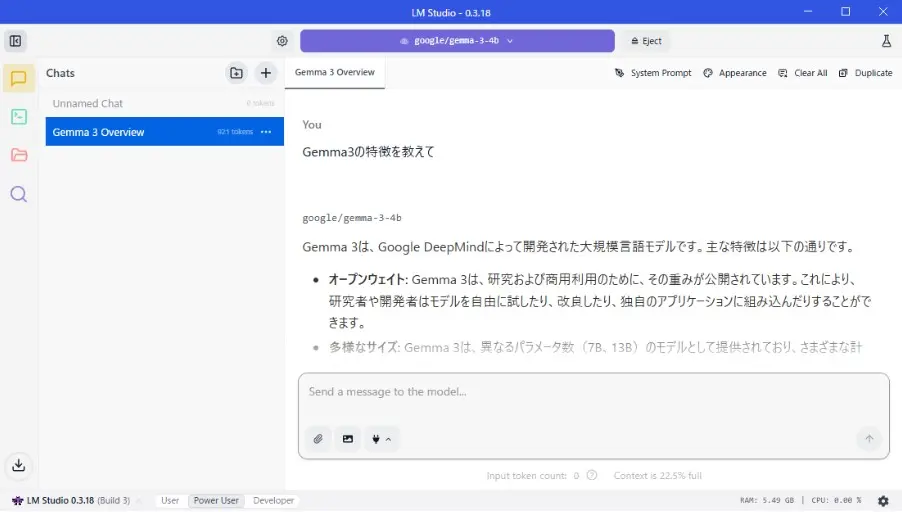Select the Unnamed Chat entry
This screenshot has height=512, width=902.
165,104
